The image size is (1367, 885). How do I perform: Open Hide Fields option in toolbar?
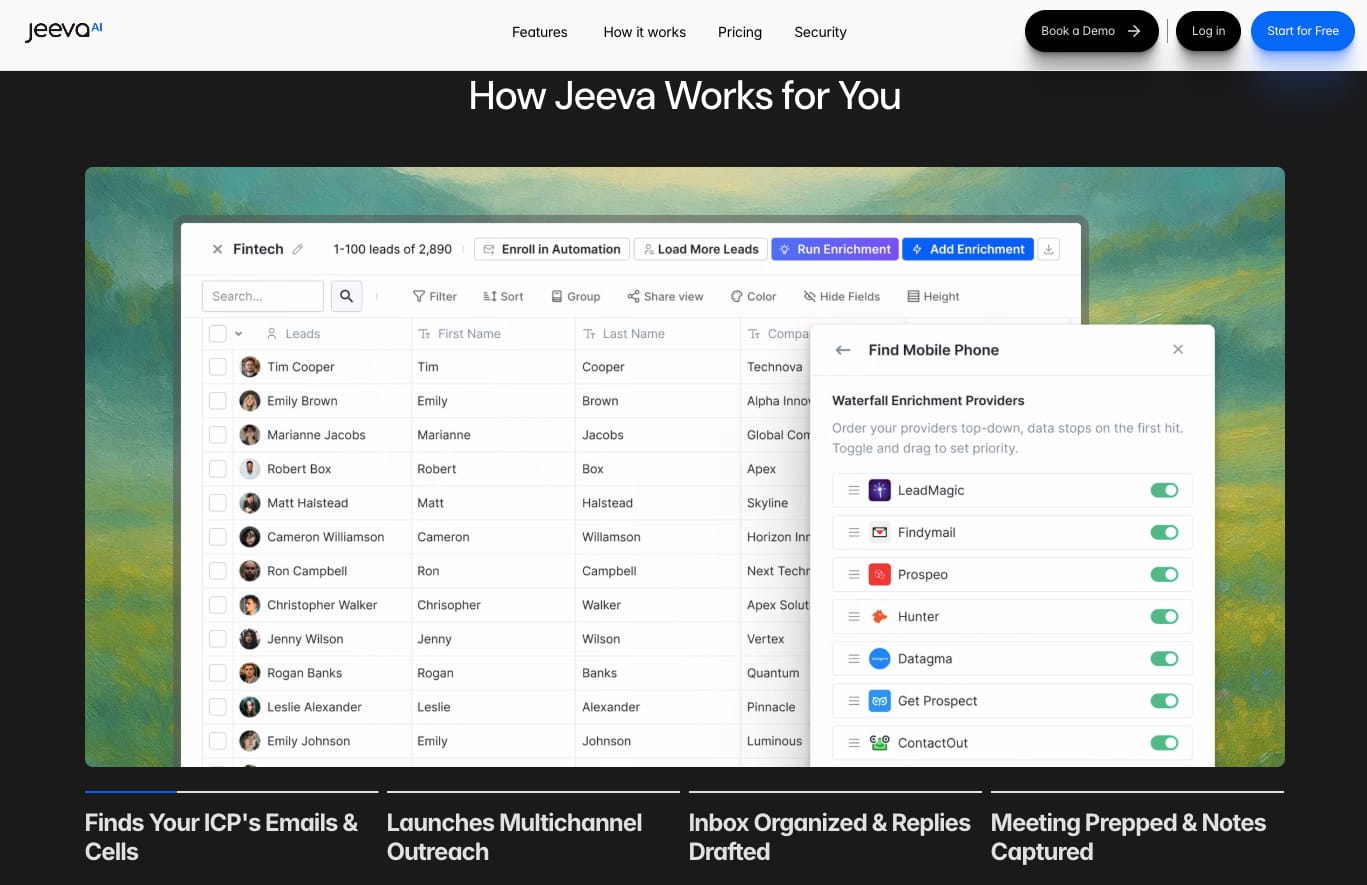point(841,296)
